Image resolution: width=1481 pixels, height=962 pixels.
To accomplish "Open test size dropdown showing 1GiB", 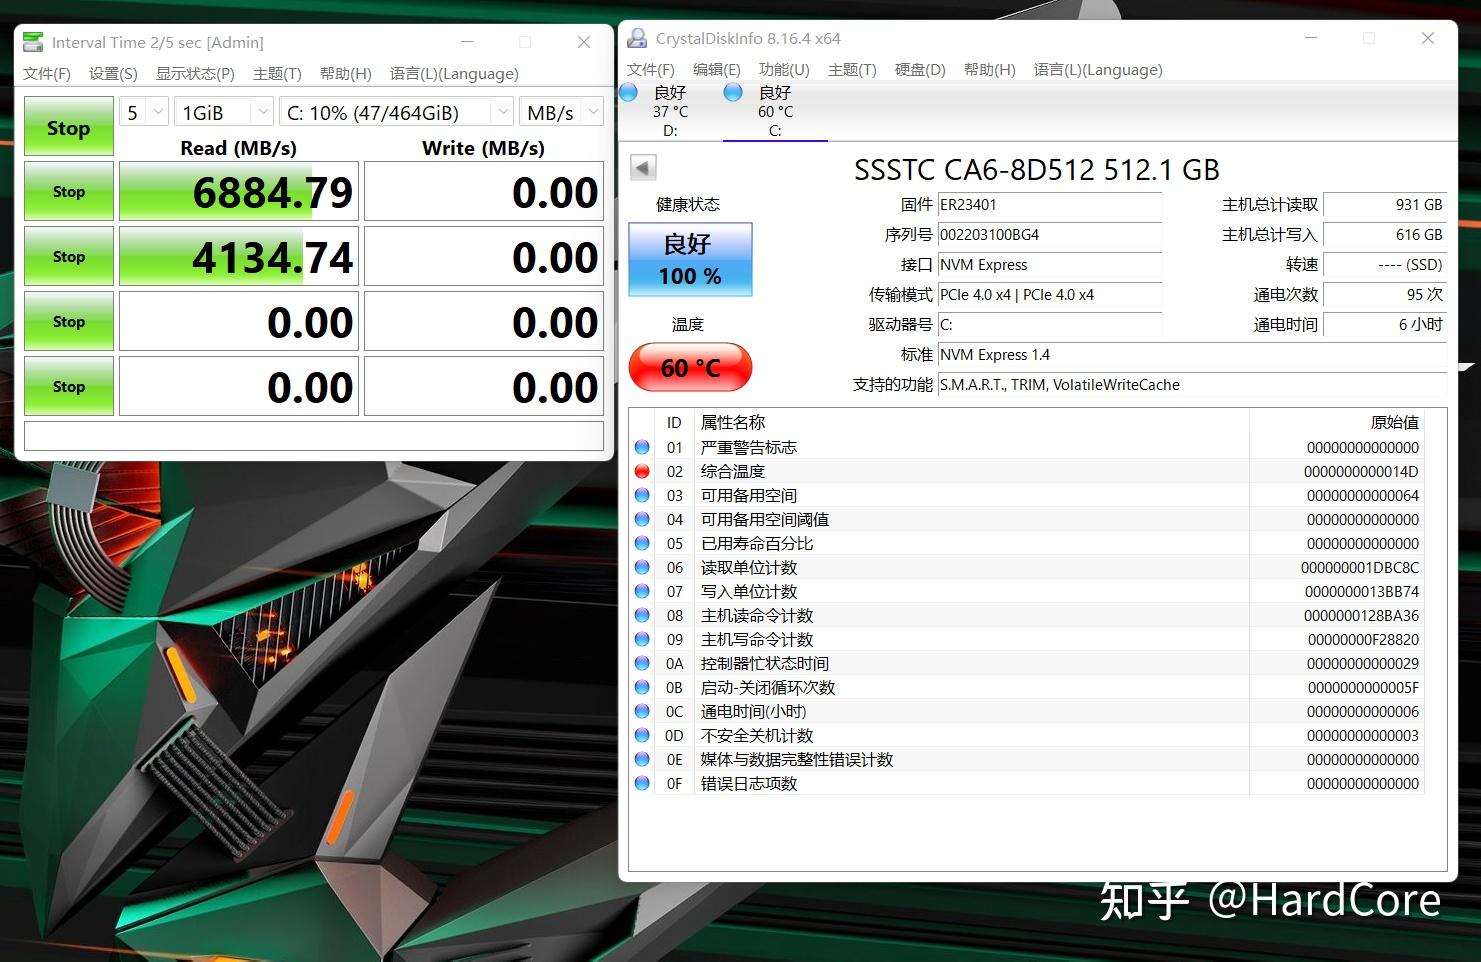I will pyautogui.click(x=224, y=112).
